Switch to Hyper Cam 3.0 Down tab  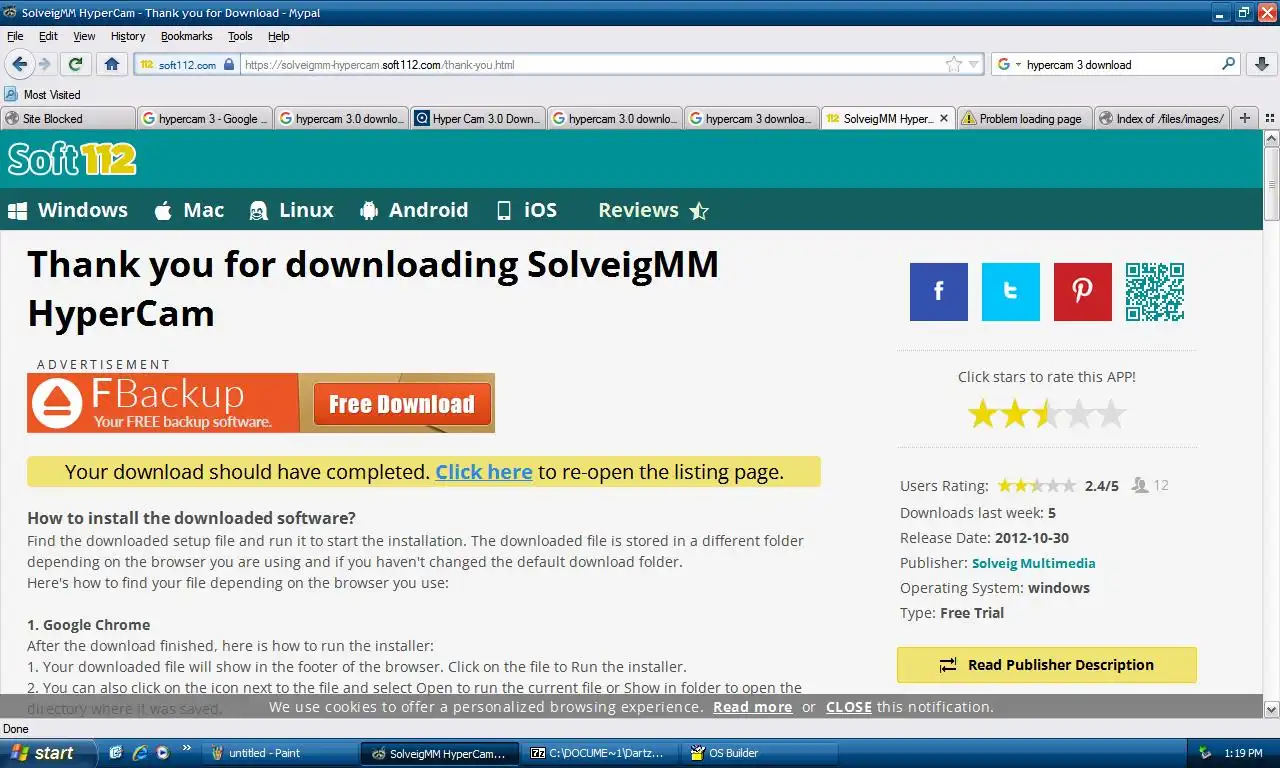(x=477, y=118)
